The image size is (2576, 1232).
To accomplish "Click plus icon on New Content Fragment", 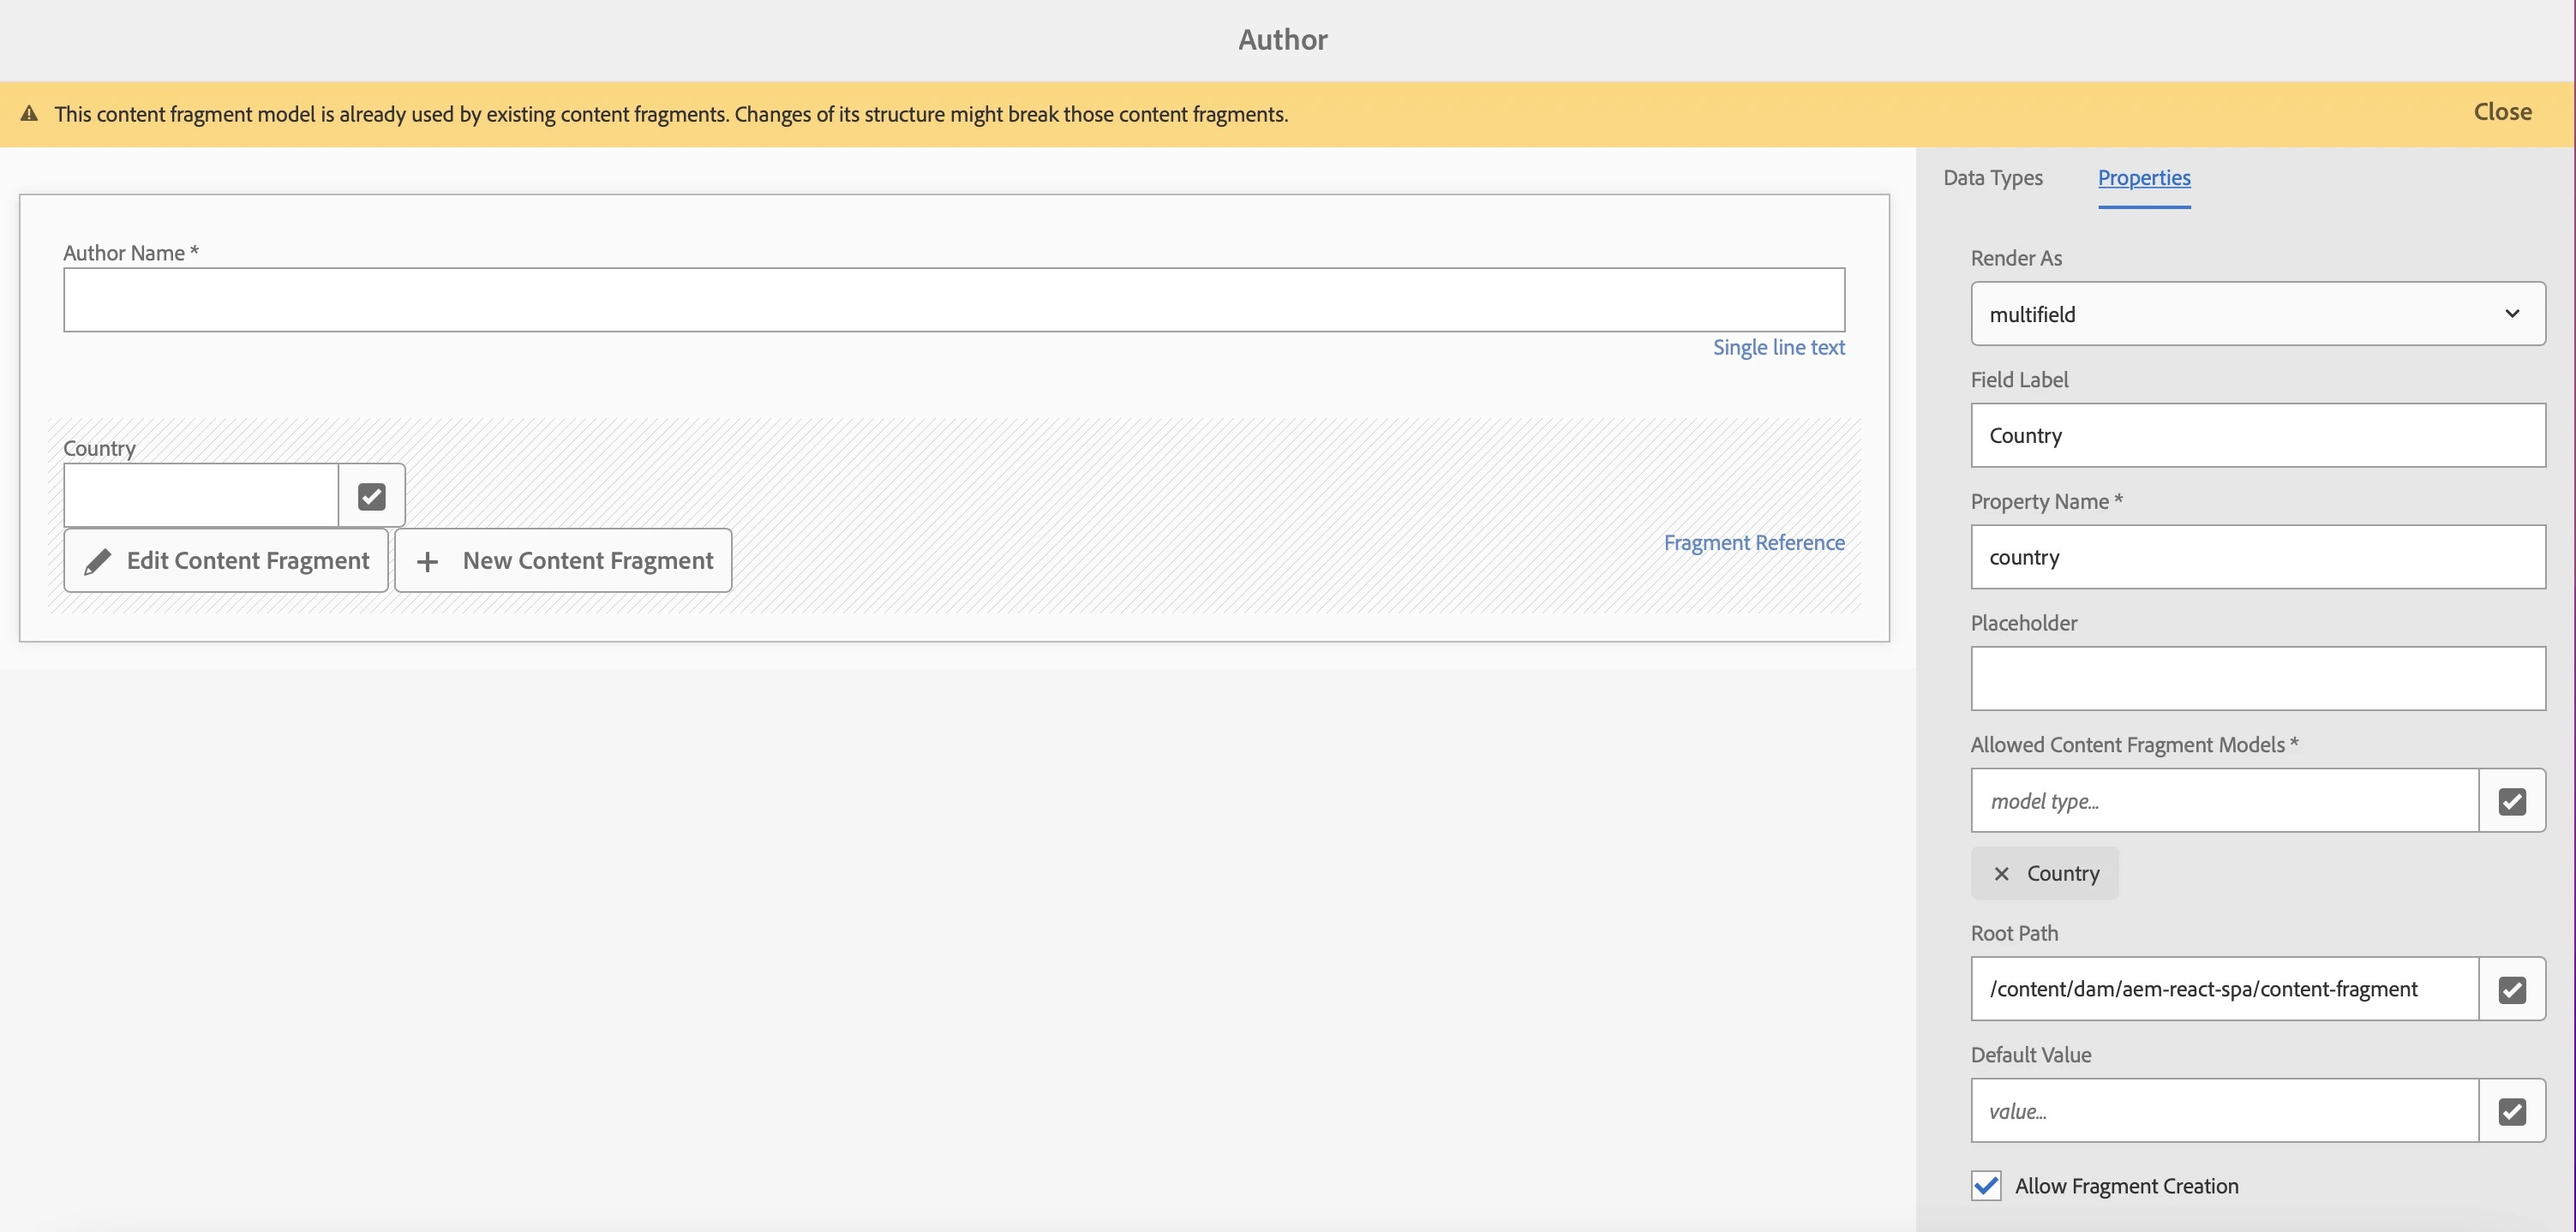I will coord(427,562).
